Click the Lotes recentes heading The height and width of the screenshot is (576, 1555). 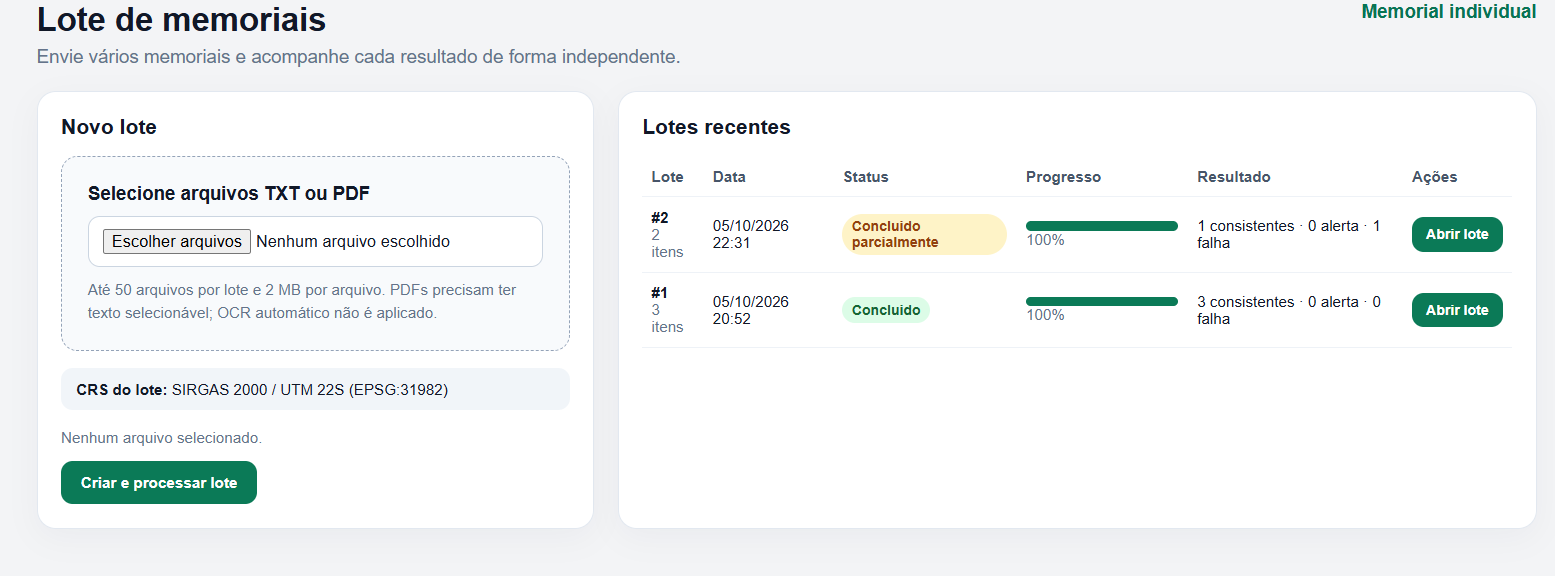(716, 127)
